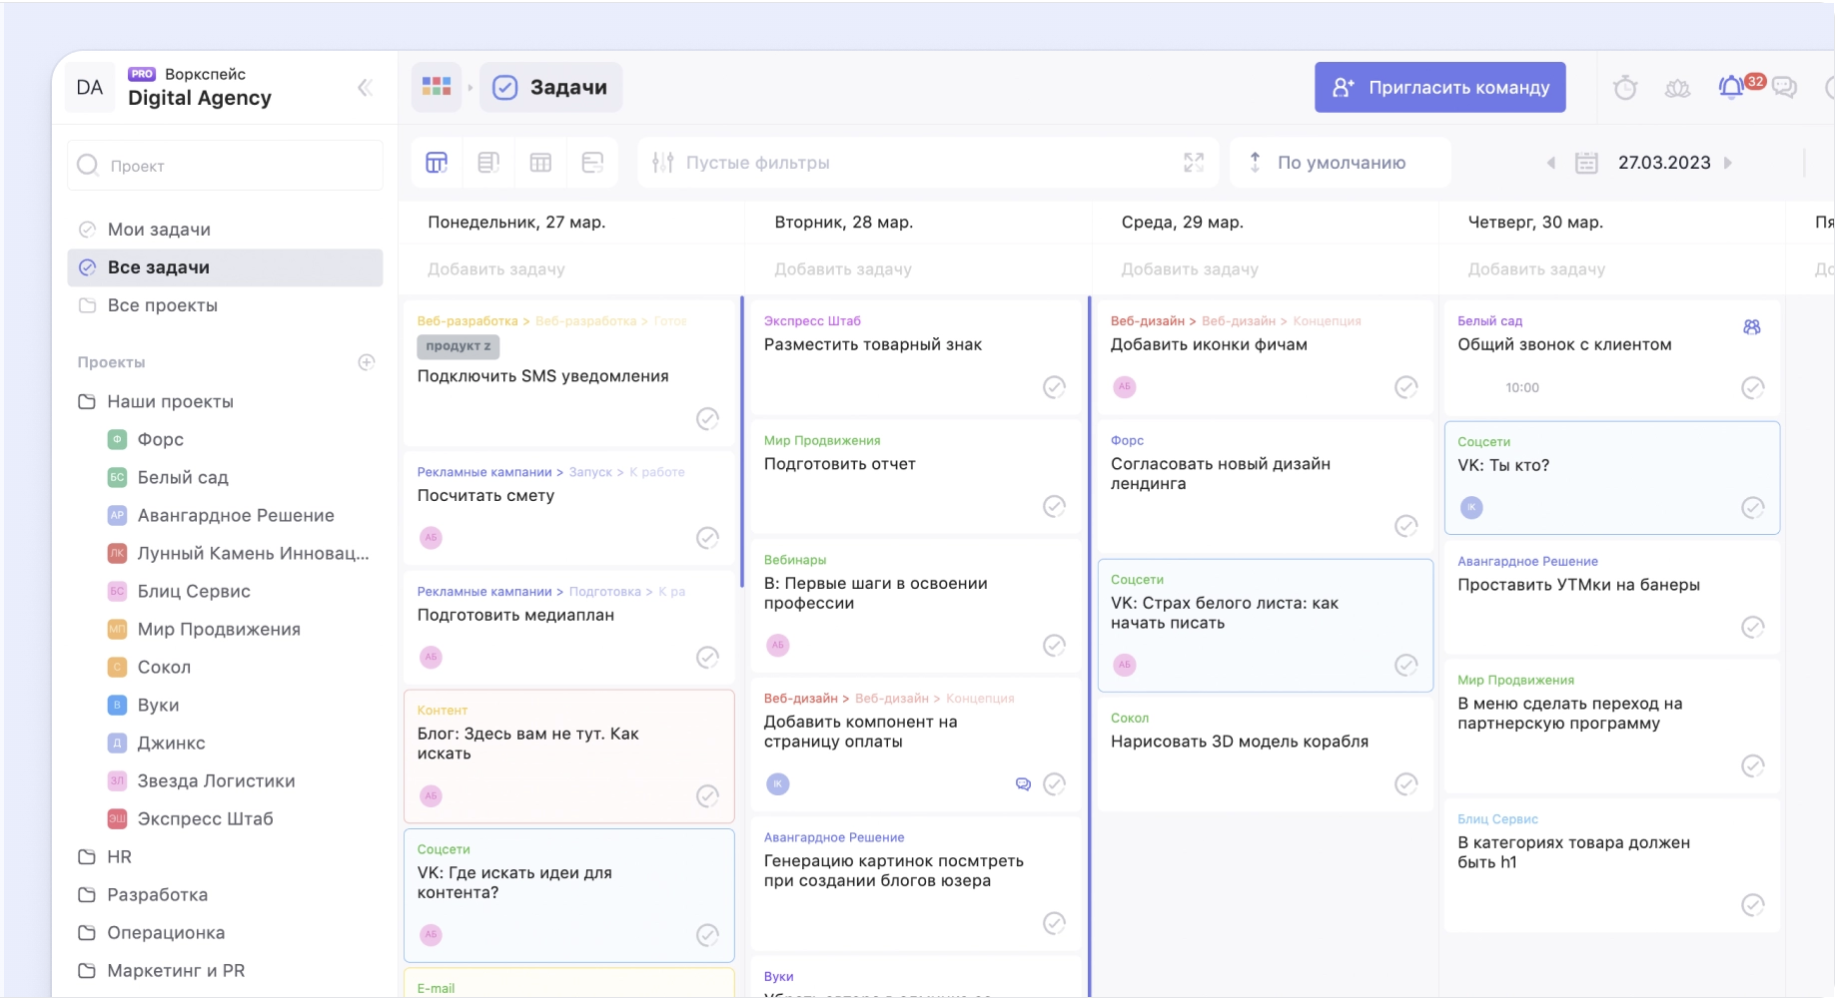The image size is (1836, 1002).
Task: Open the timer stopwatch icon
Action: (1625, 88)
